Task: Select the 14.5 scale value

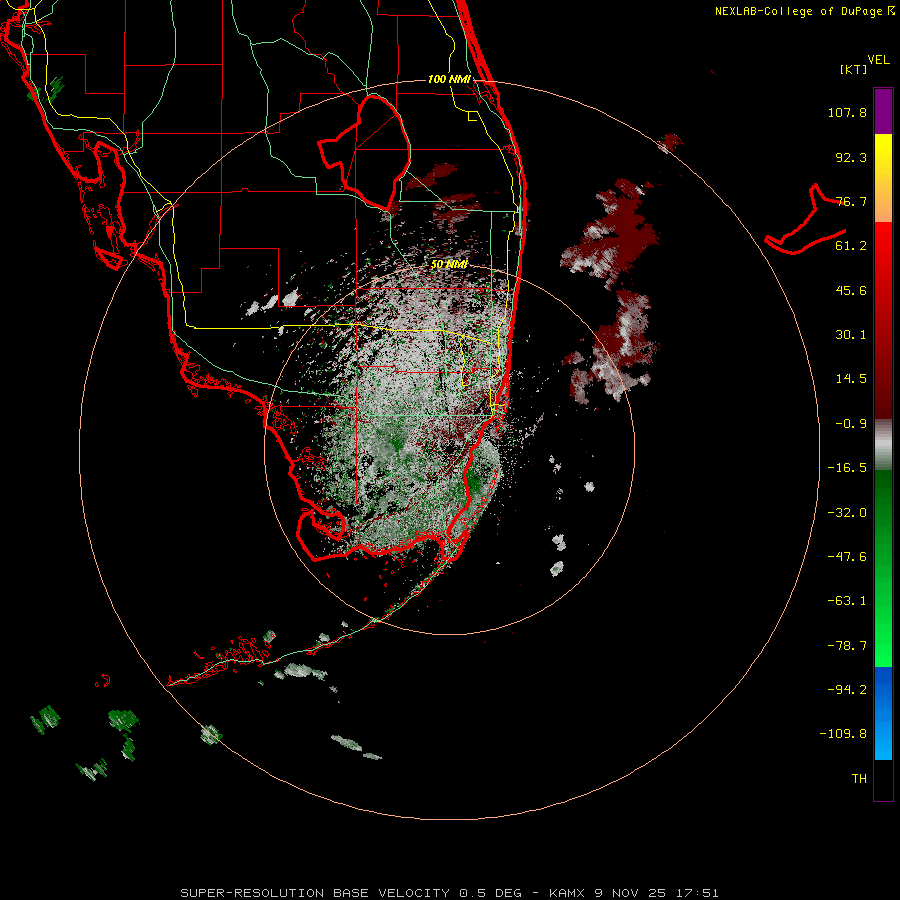Action: pyautogui.click(x=851, y=379)
